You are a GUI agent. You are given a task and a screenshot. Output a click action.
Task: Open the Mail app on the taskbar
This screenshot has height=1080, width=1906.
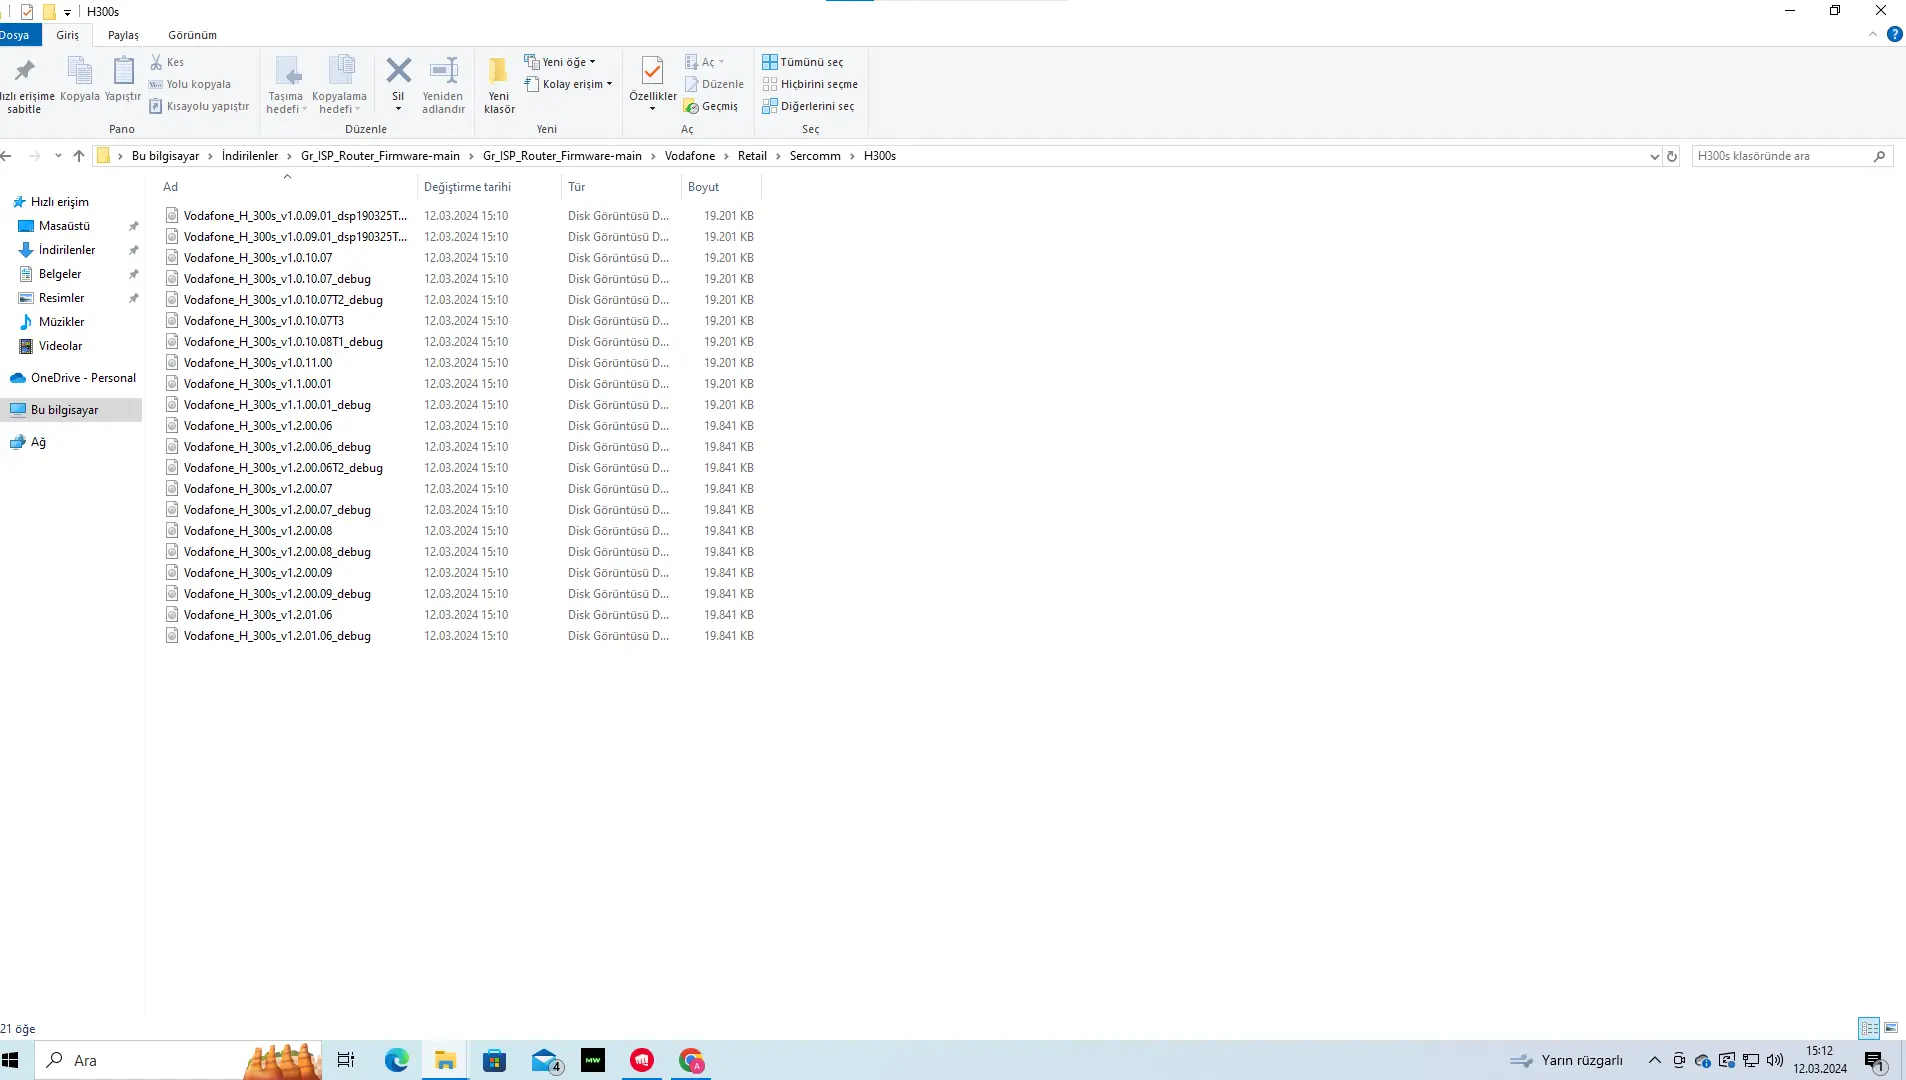point(545,1060)
